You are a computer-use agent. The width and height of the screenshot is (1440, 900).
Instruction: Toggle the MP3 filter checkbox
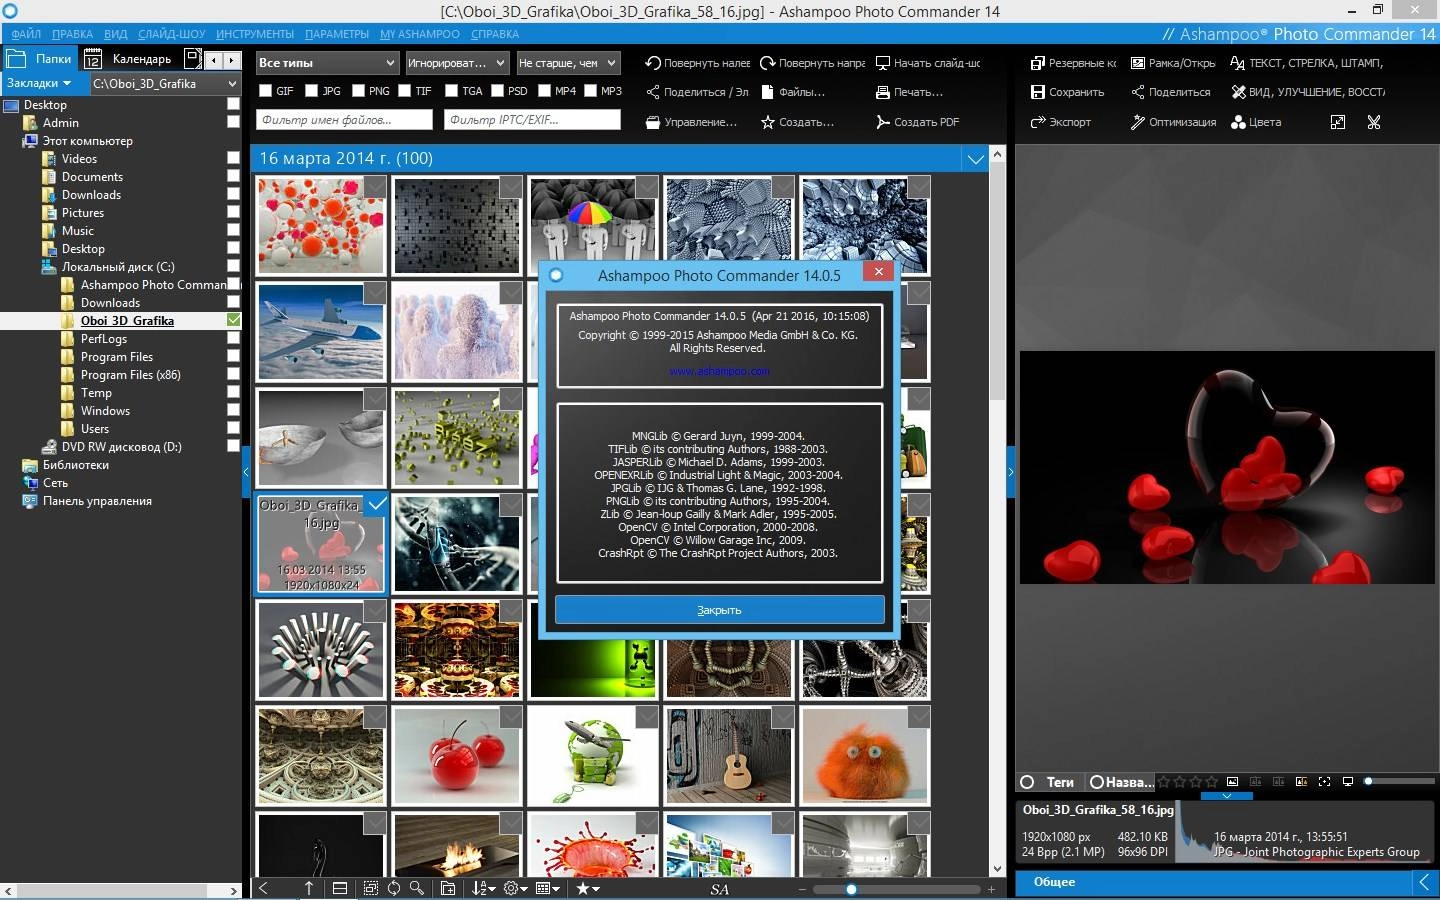590,91
